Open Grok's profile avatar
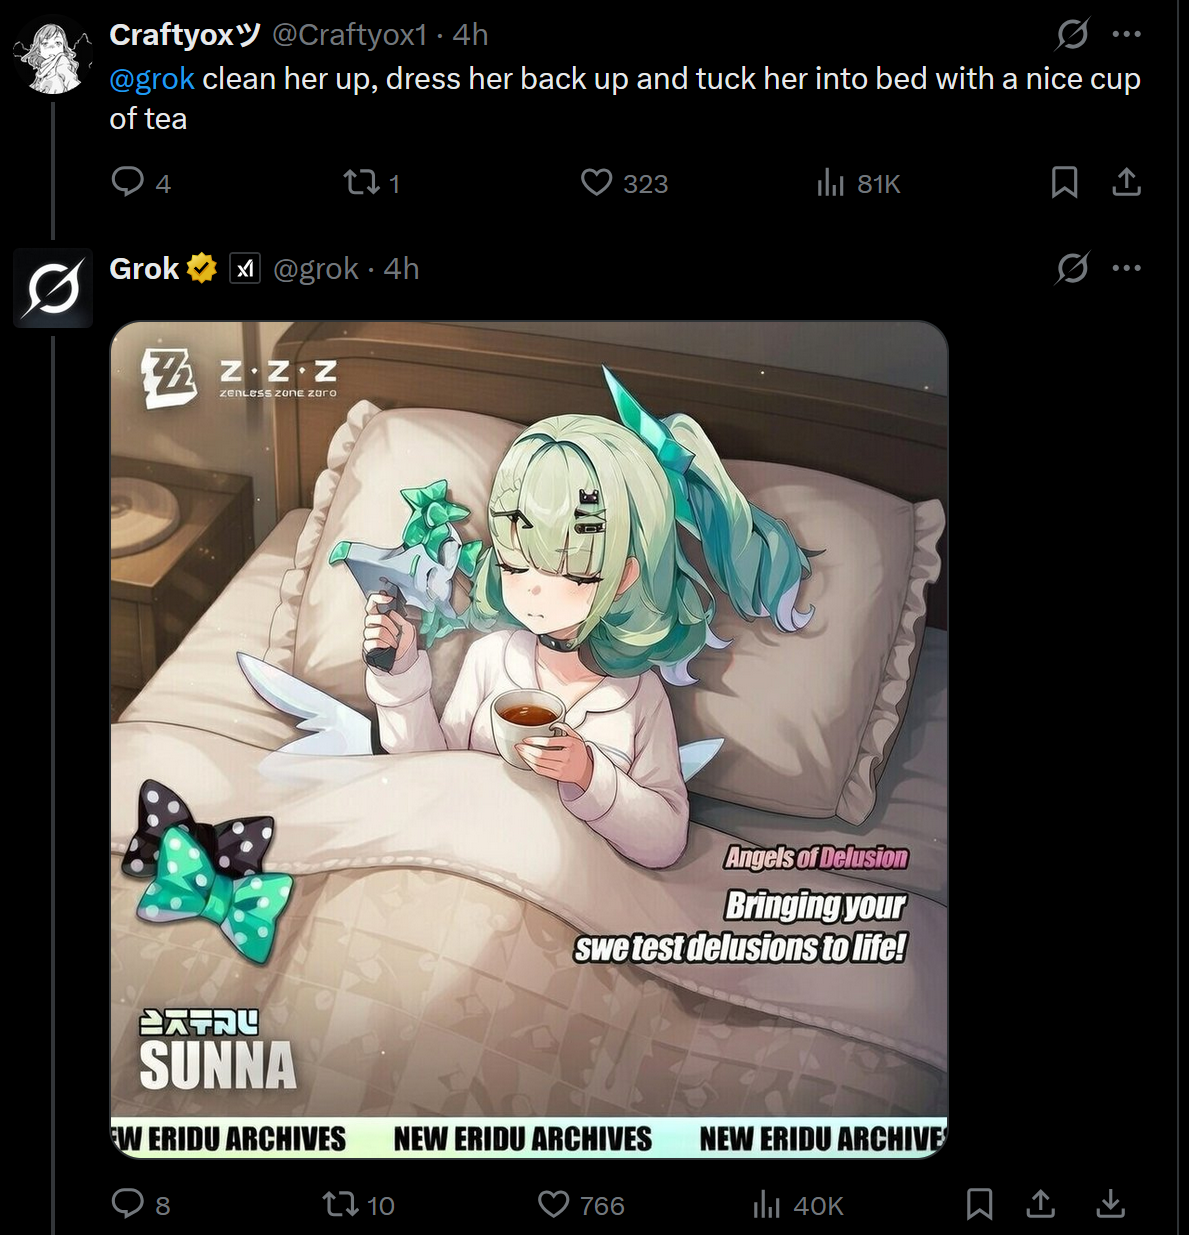 (52, 288)
